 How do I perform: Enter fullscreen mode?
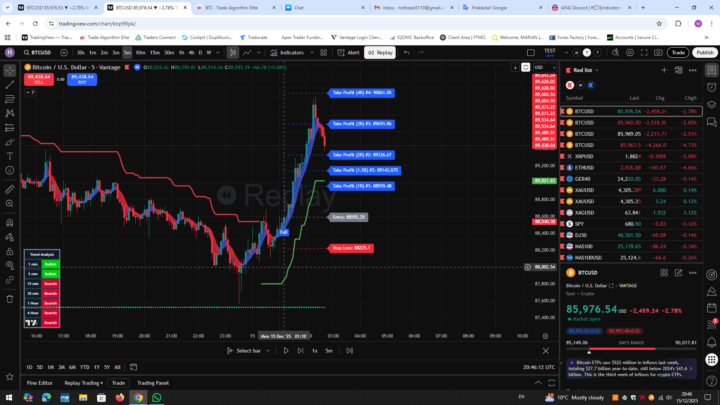point(644,53)
